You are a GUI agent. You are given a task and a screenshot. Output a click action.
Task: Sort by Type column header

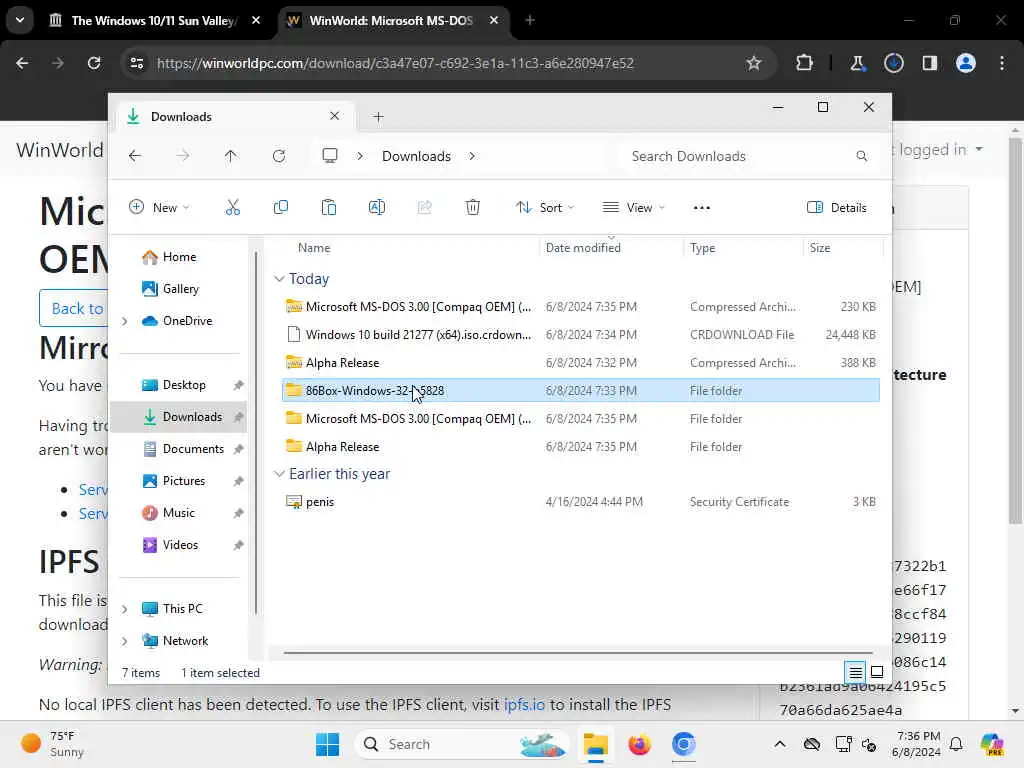coord(743,248)
